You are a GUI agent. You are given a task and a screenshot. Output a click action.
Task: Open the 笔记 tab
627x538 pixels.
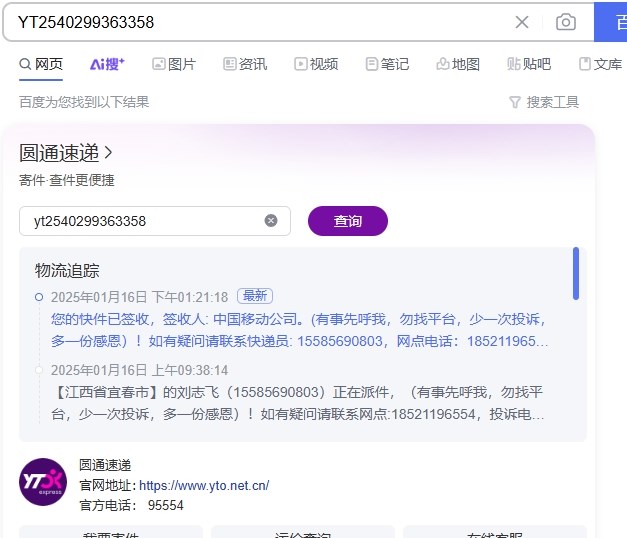coord(387,64)
